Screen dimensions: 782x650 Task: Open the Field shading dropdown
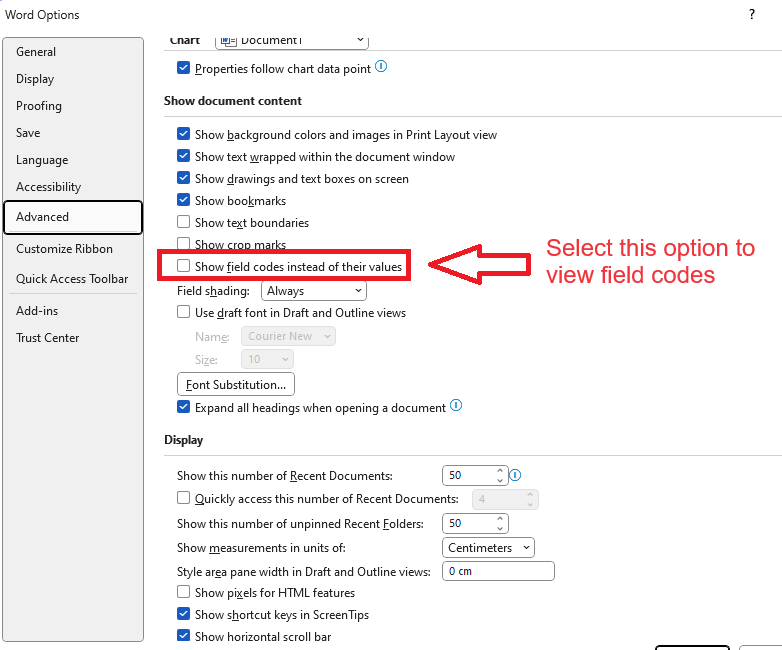pyautogui.click(x=314, y=291)
